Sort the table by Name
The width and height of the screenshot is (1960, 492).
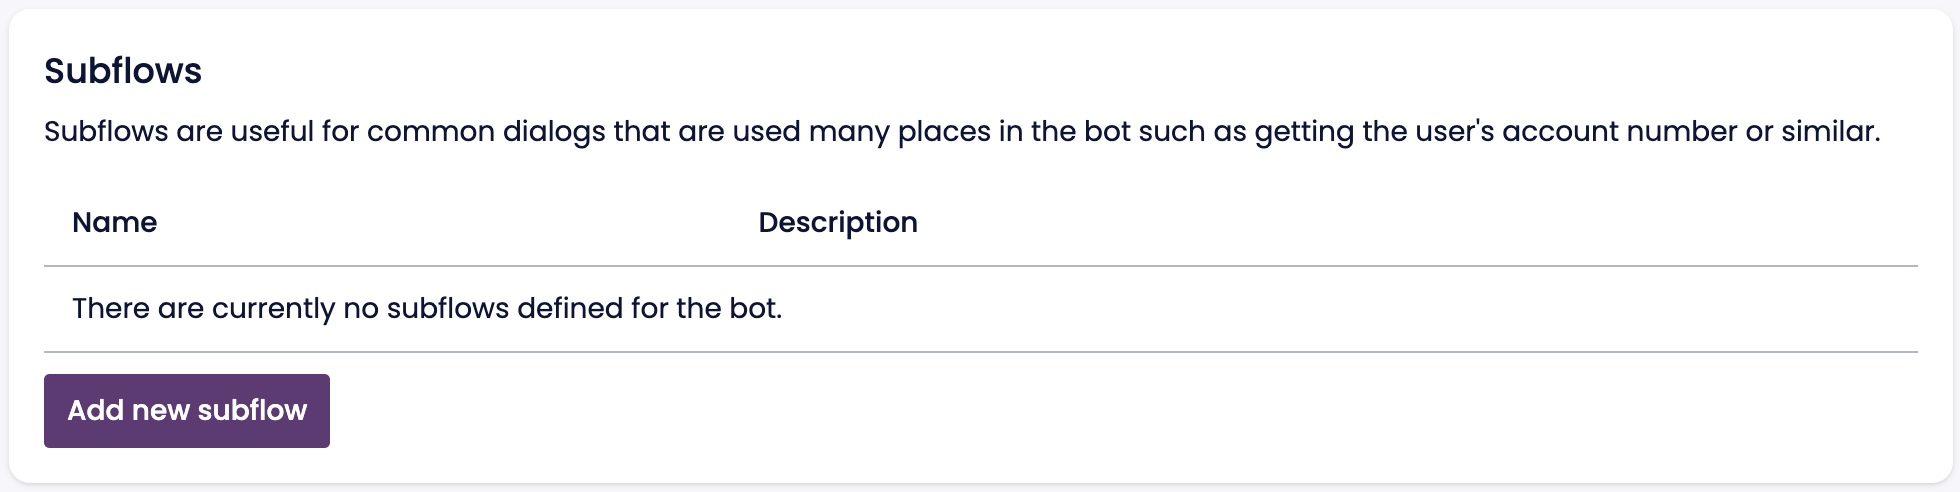point(114,222)
